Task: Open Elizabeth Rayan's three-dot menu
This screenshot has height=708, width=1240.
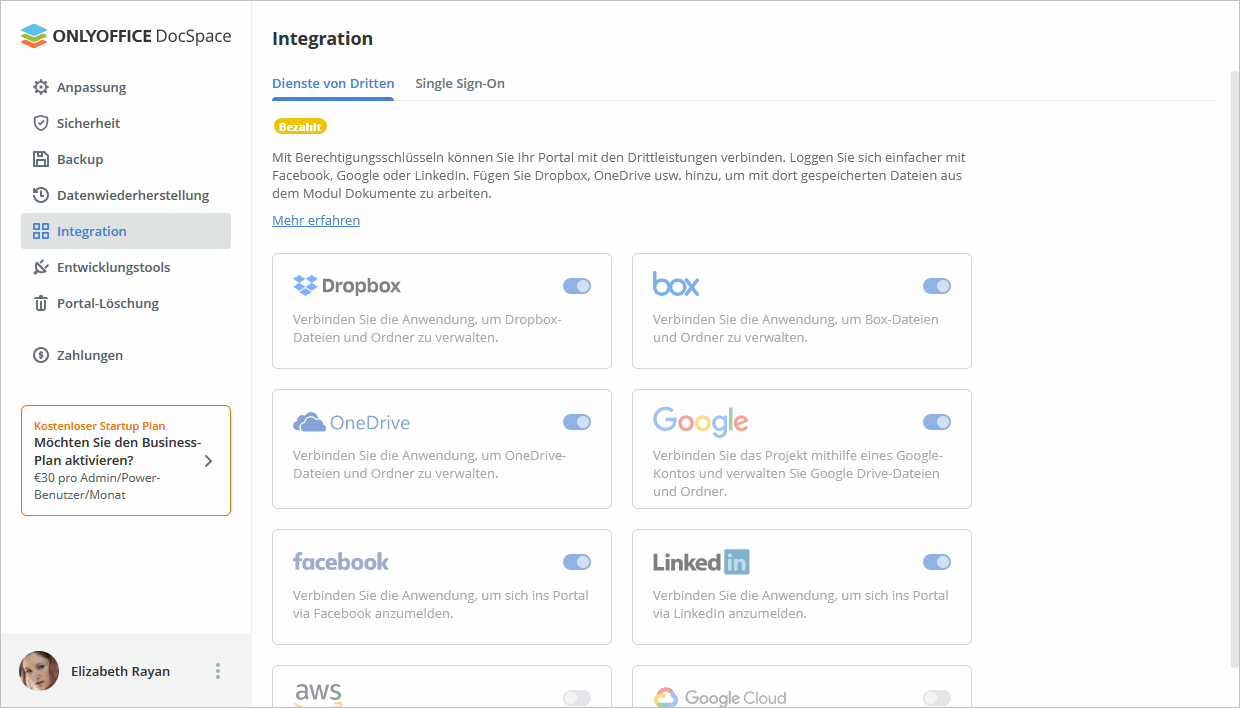Action: point(218,671)
